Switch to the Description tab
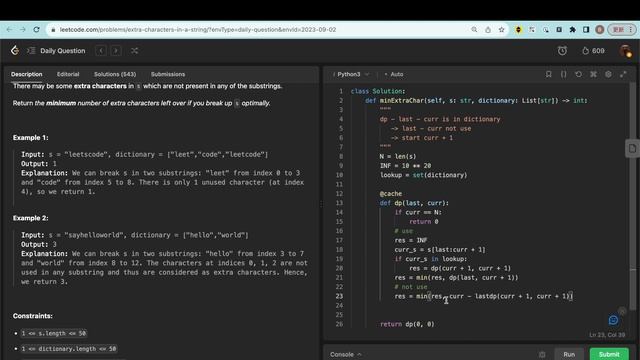Viewport: 640px width, 360px height. click(27, 74)
